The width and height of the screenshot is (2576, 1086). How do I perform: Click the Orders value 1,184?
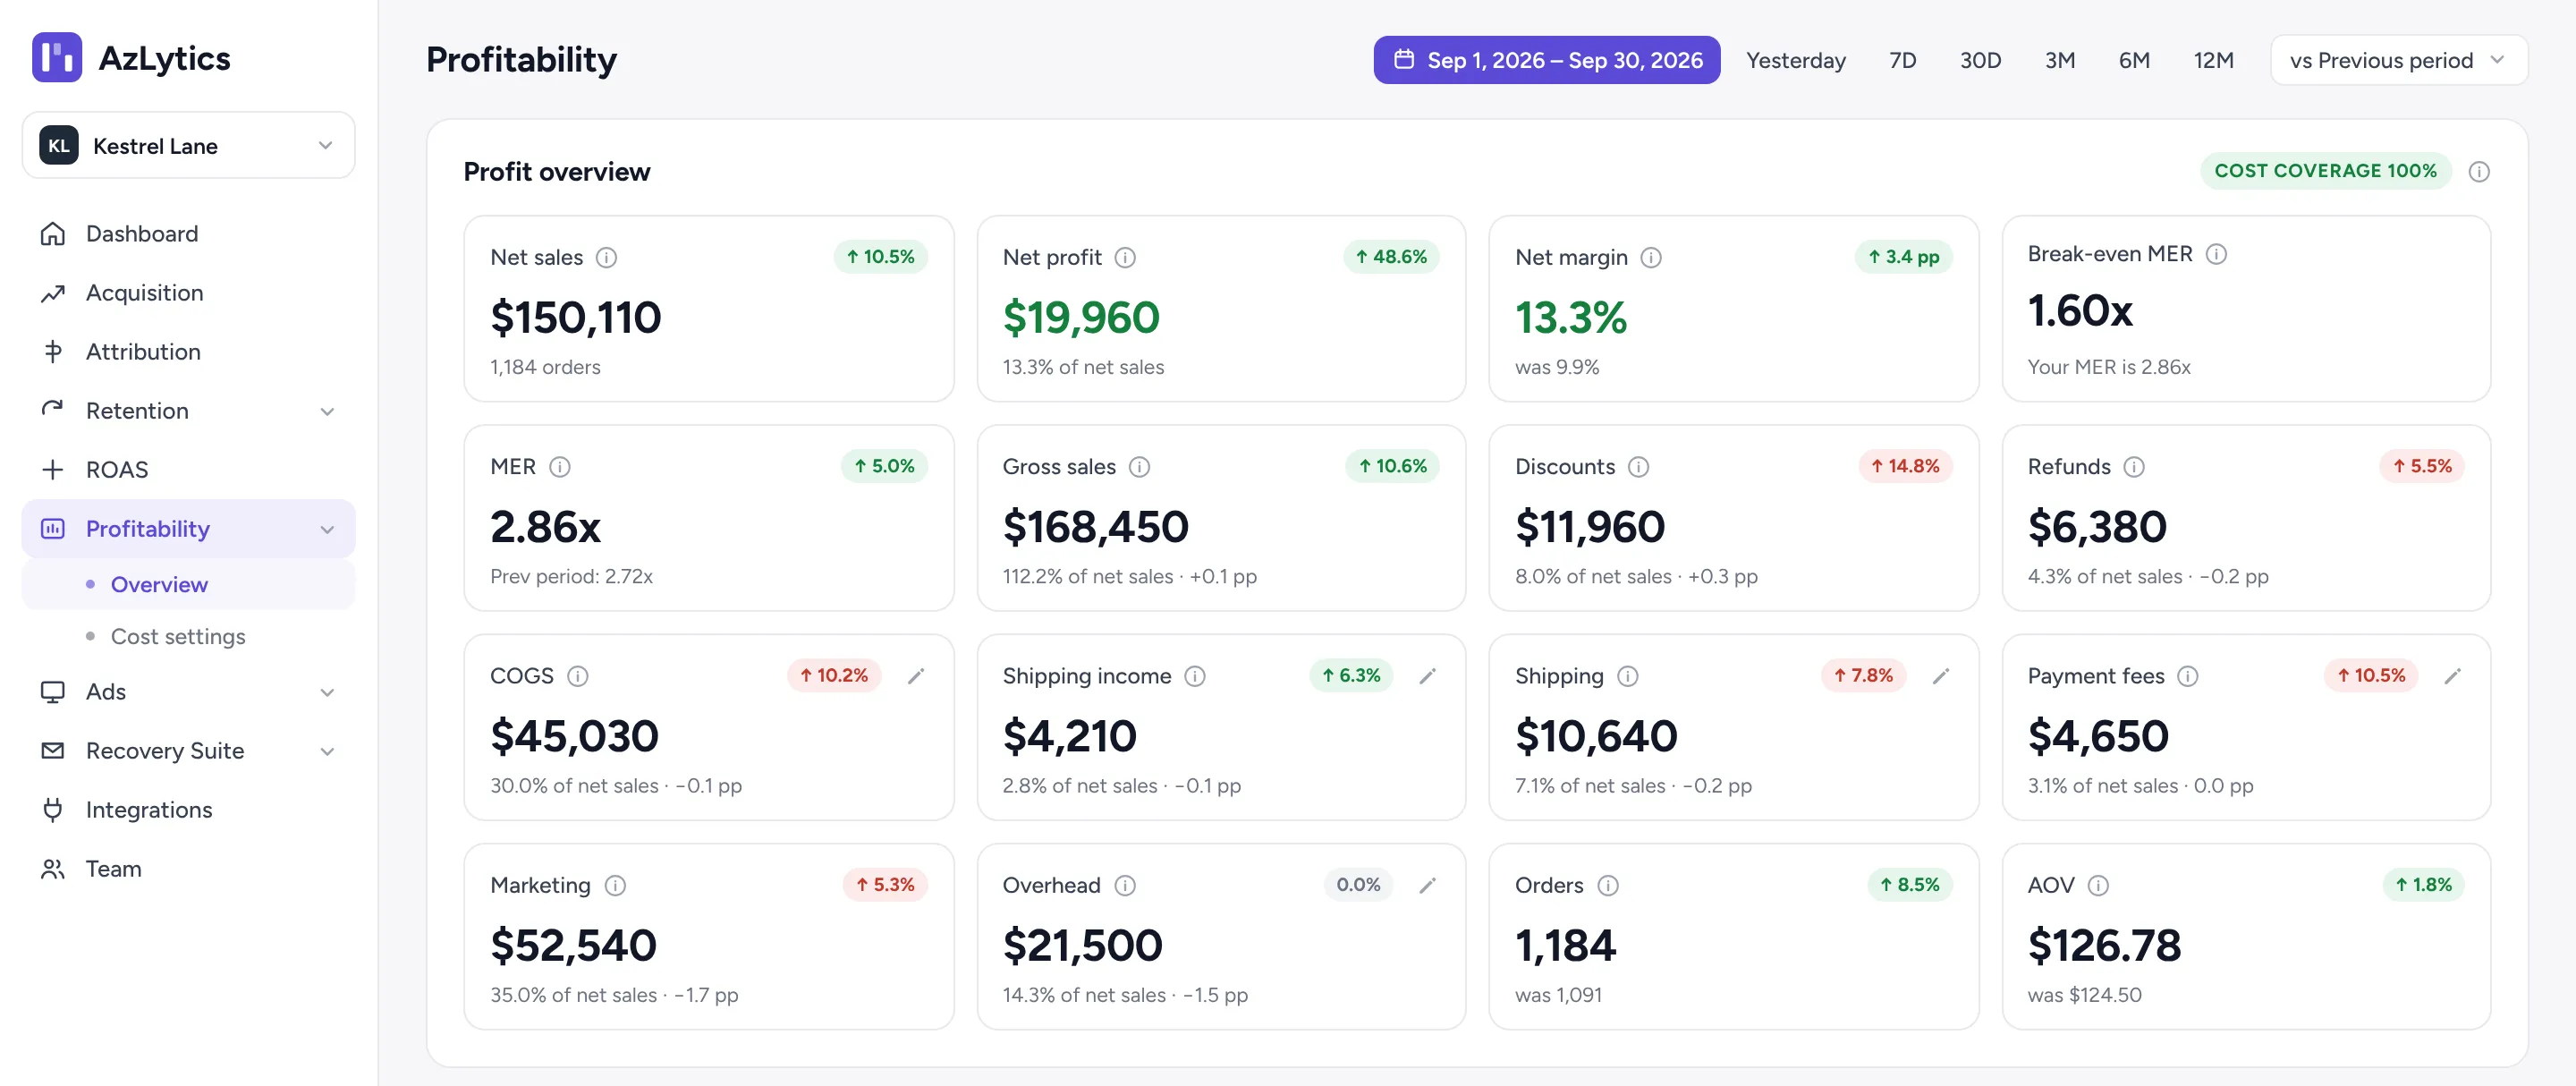[1565, 946]
